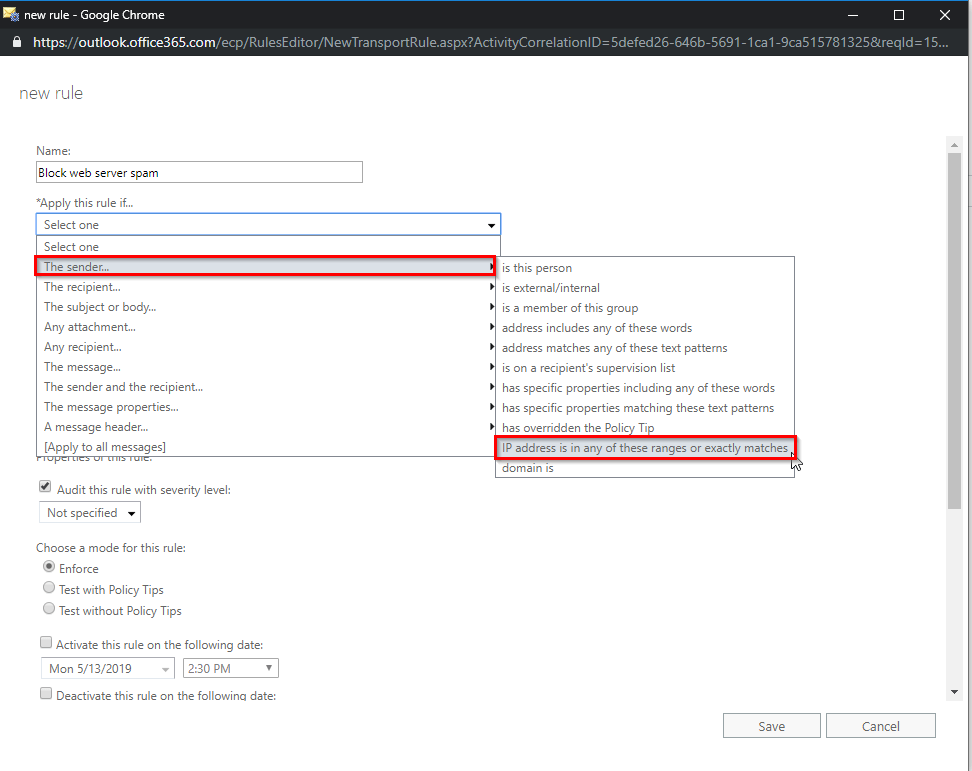Select the Enforce mode radio button
Screen dimensions: 972x771
49,566
